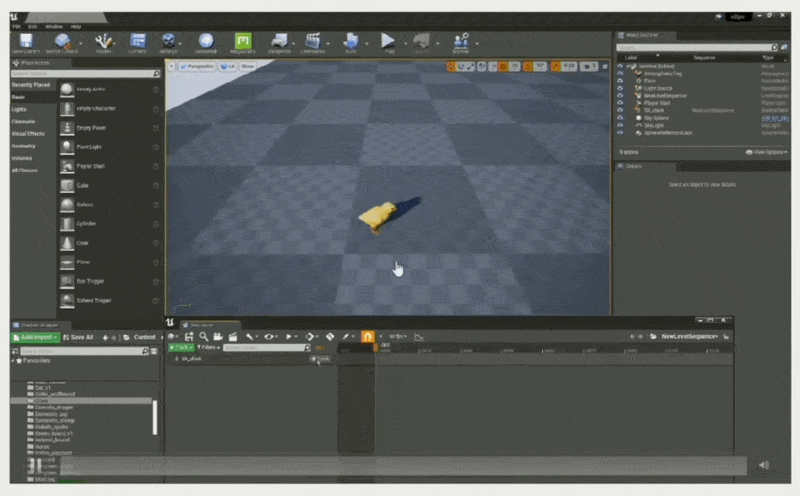Hide the Light Source actor via eye icon
The width and height of the screenshot is (800, 496).
point(620,88)
